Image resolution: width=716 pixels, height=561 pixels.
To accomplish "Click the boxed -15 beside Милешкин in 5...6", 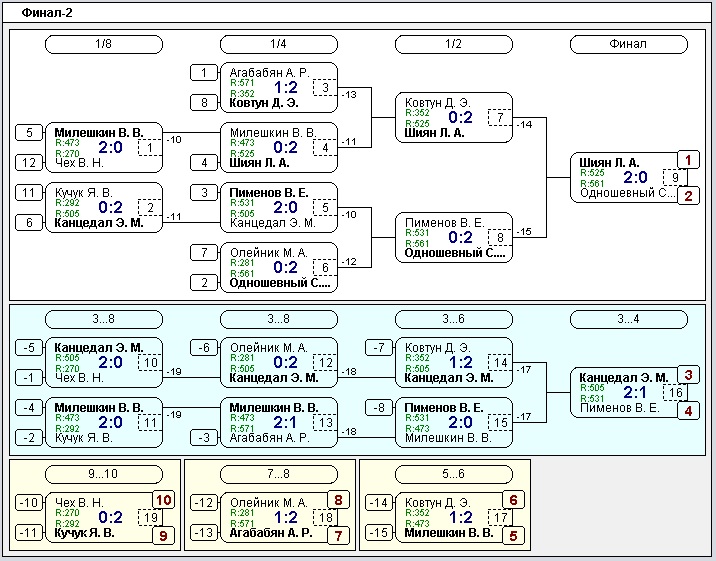I will (379, 532).
